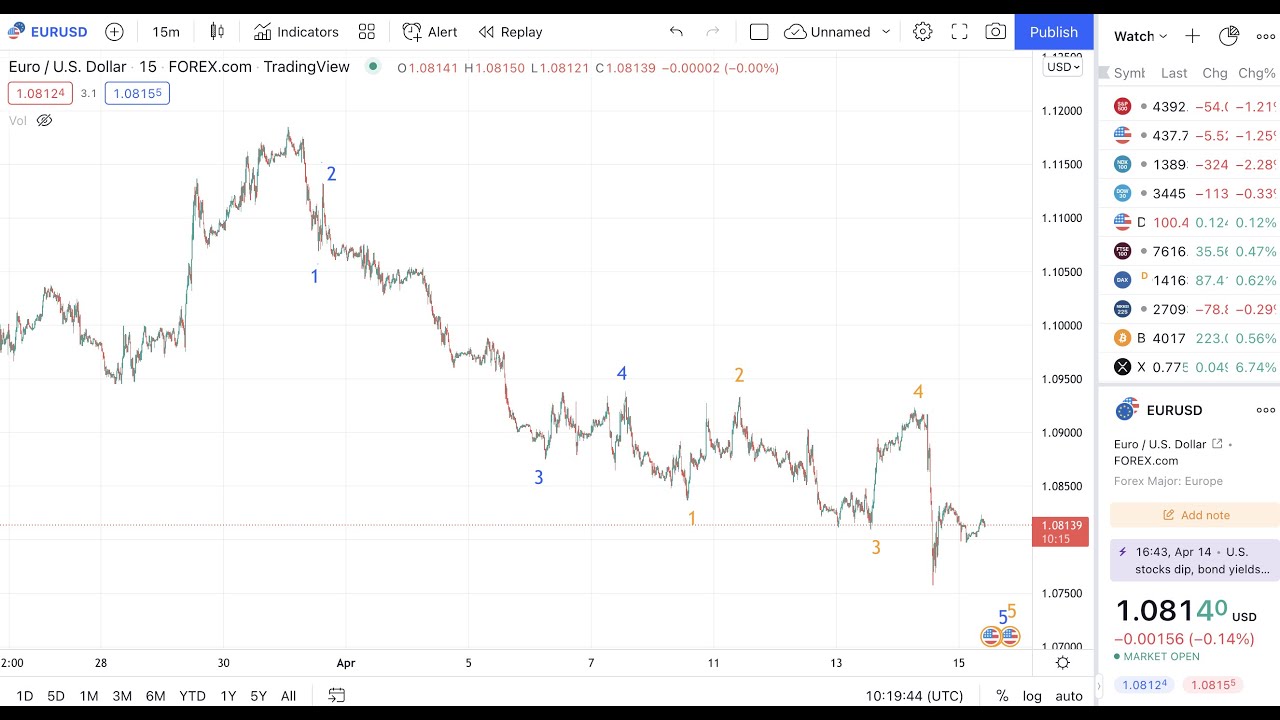
Task: Click the current price label 1.08139
Action: [x=1060, y=532]
